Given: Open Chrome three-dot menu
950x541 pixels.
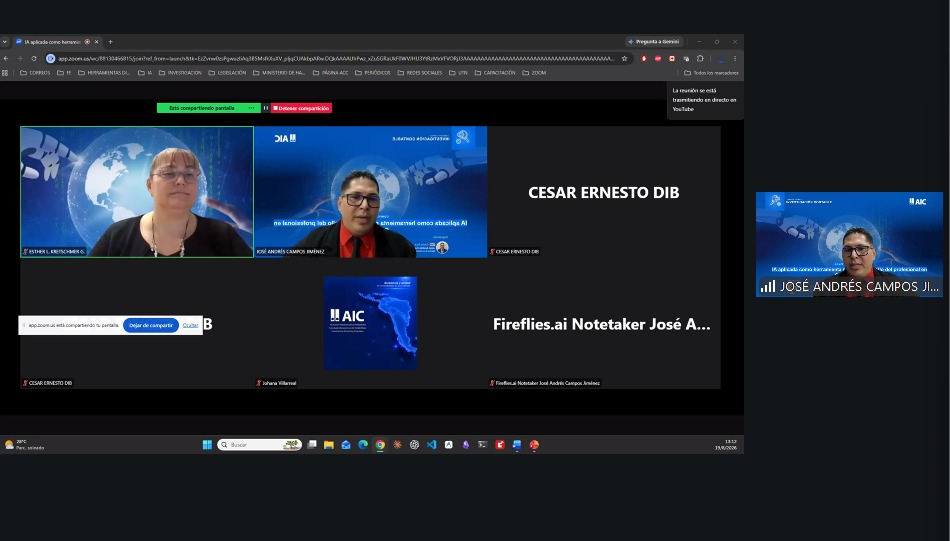Looking at the screenshot, I should click(735, 59).
